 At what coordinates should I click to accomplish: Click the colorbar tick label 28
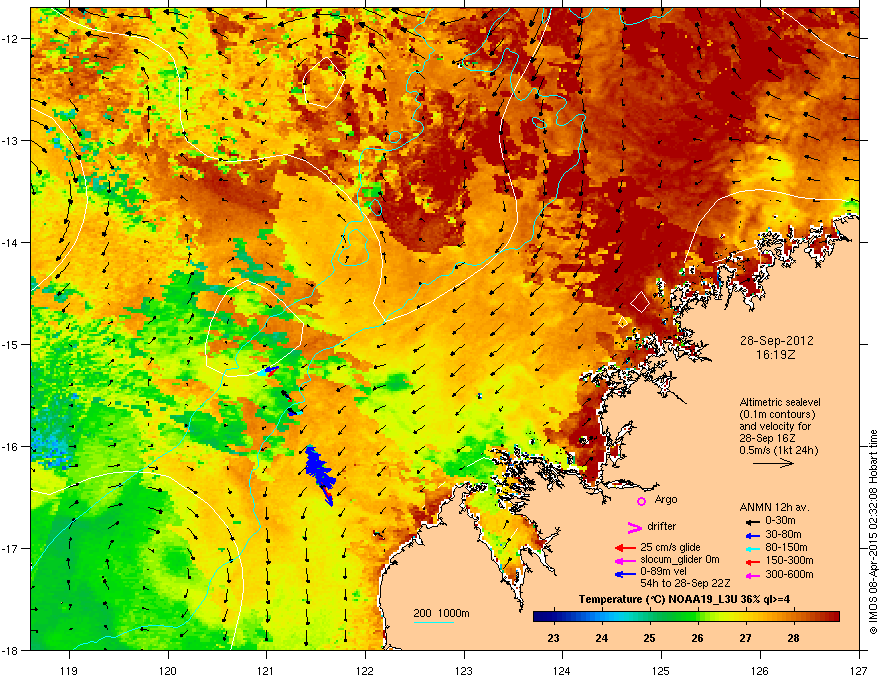(x=793, y=638)
